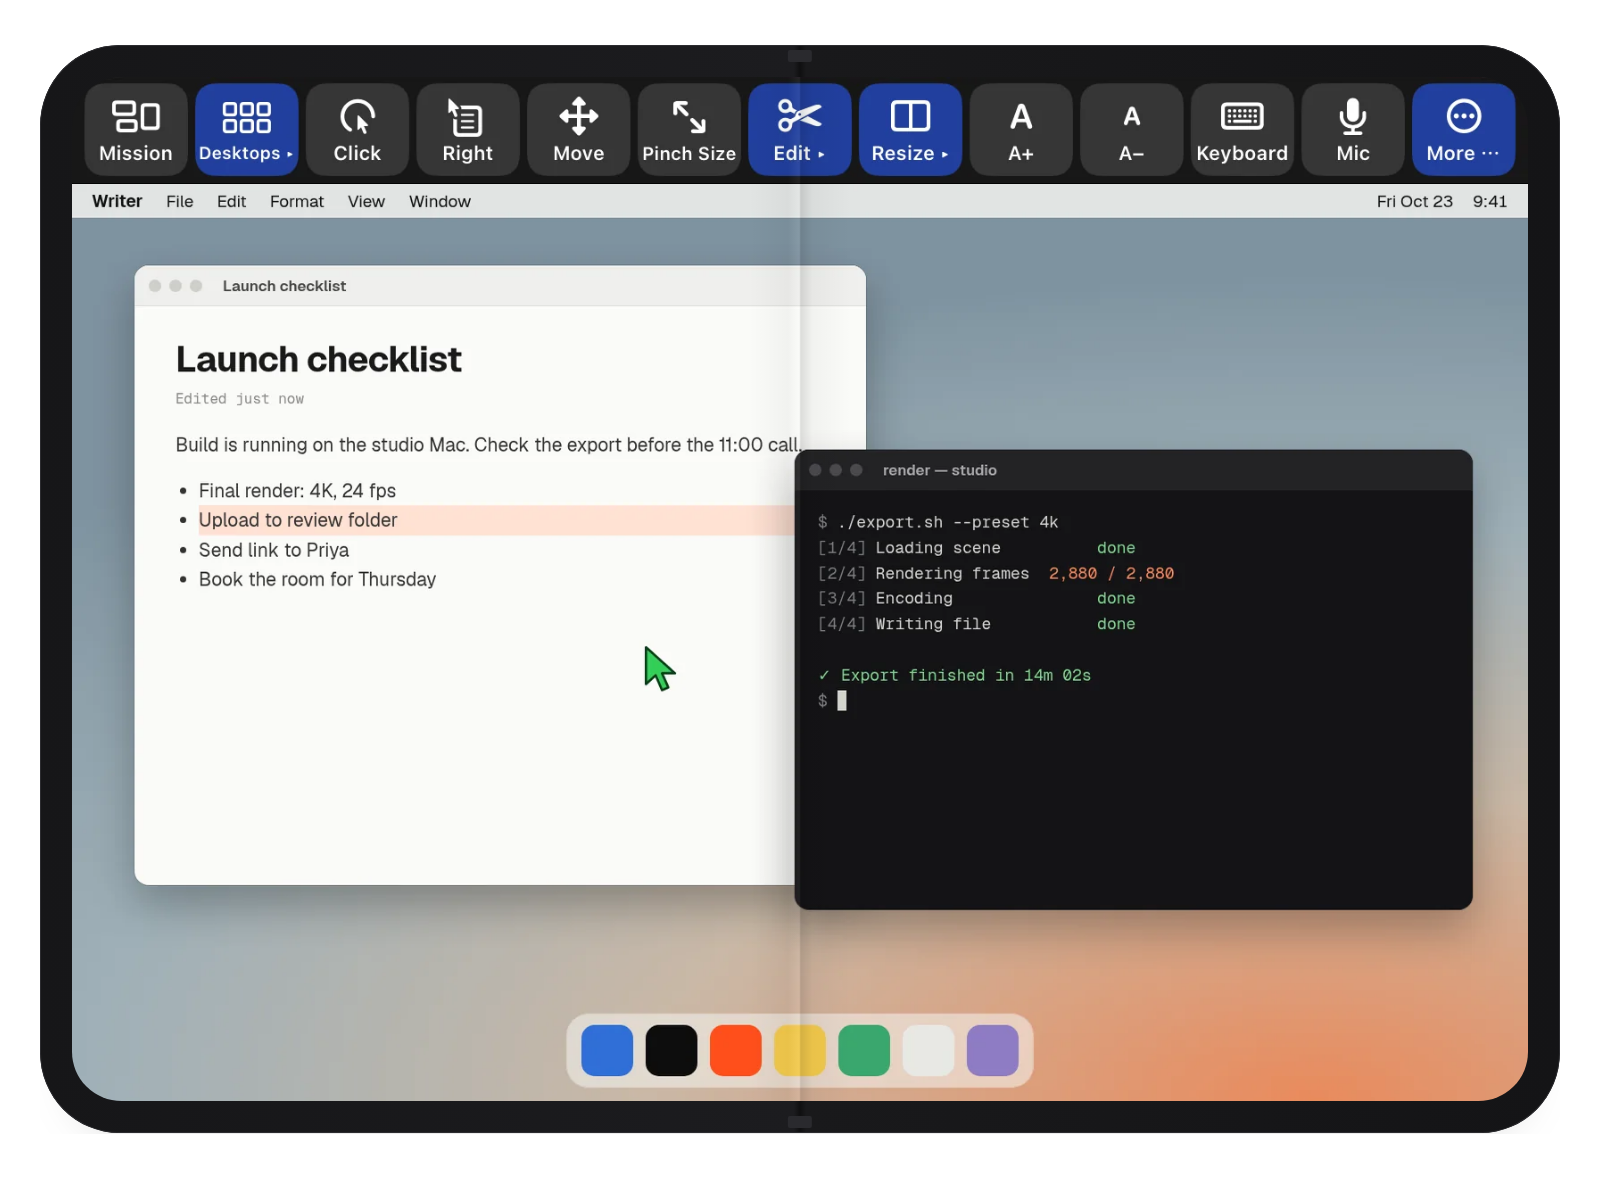1600x1180 pixels.
Task: Expand the Desktops menu button
Action: click(246, 130)
